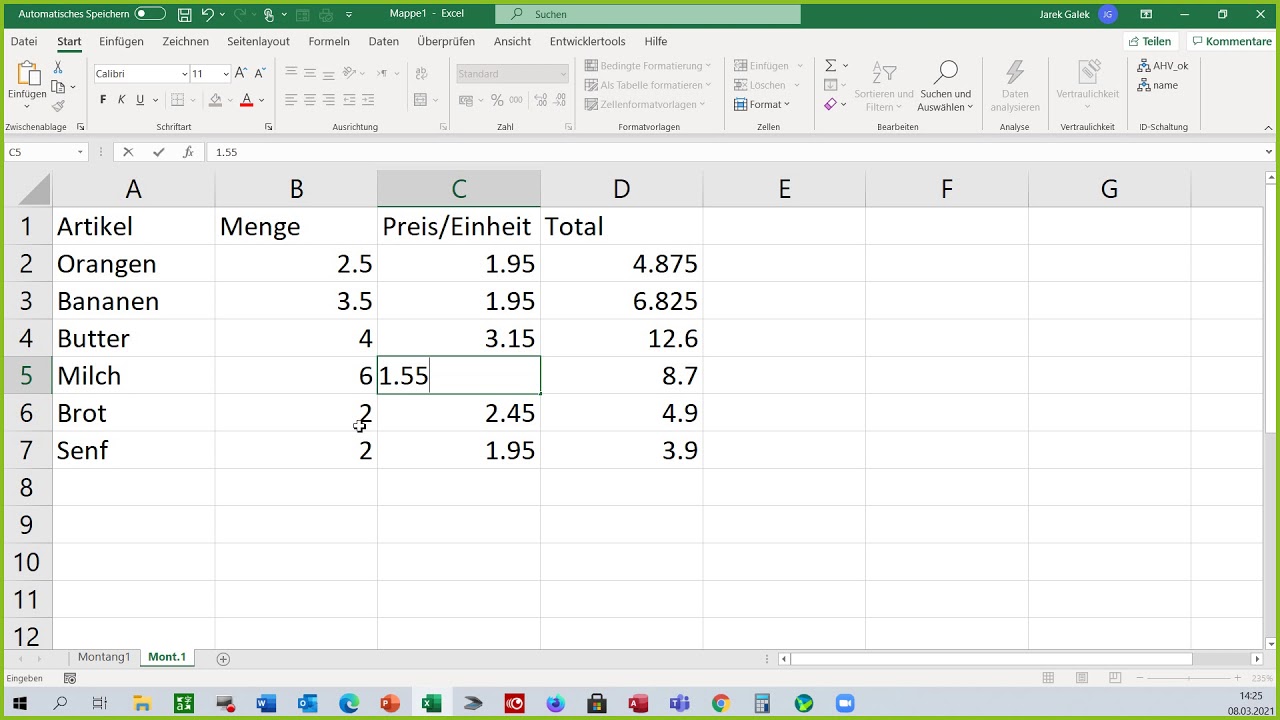Click the pink eraser Clear icon
This screenshot has height=720, width=1280.
point(831,104)
